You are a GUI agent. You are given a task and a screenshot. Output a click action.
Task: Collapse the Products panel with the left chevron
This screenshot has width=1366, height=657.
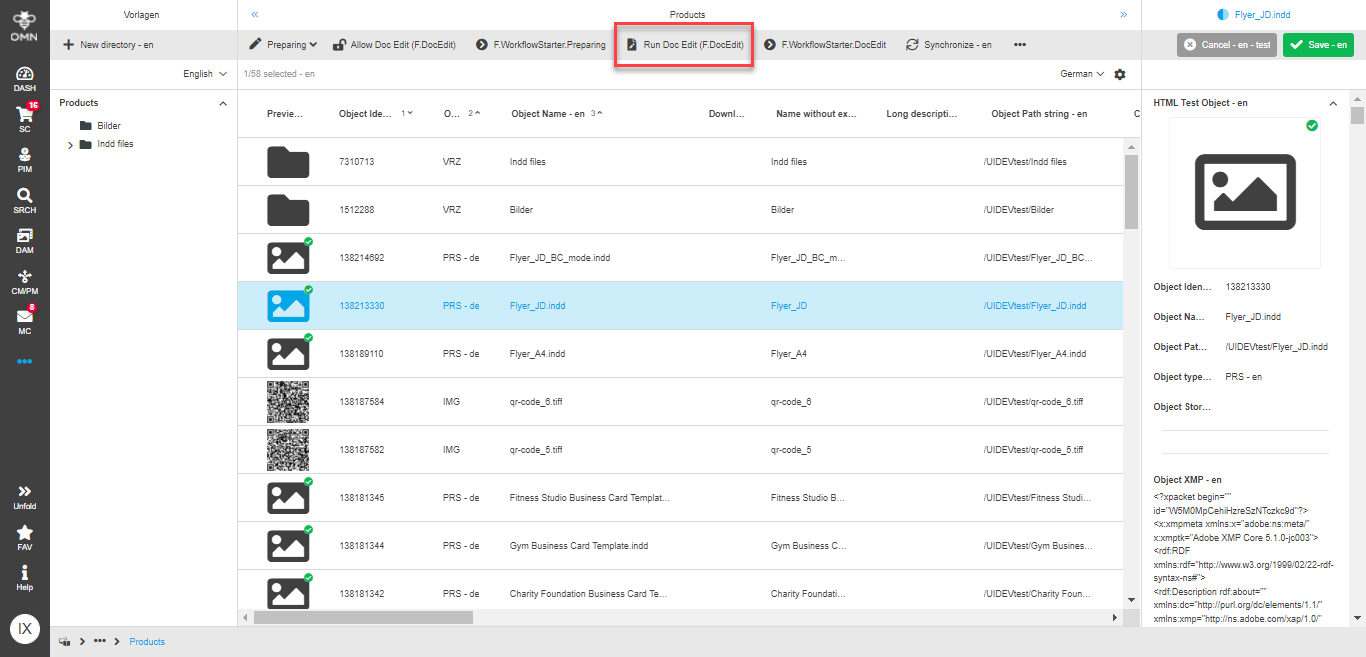click(253, 14)
